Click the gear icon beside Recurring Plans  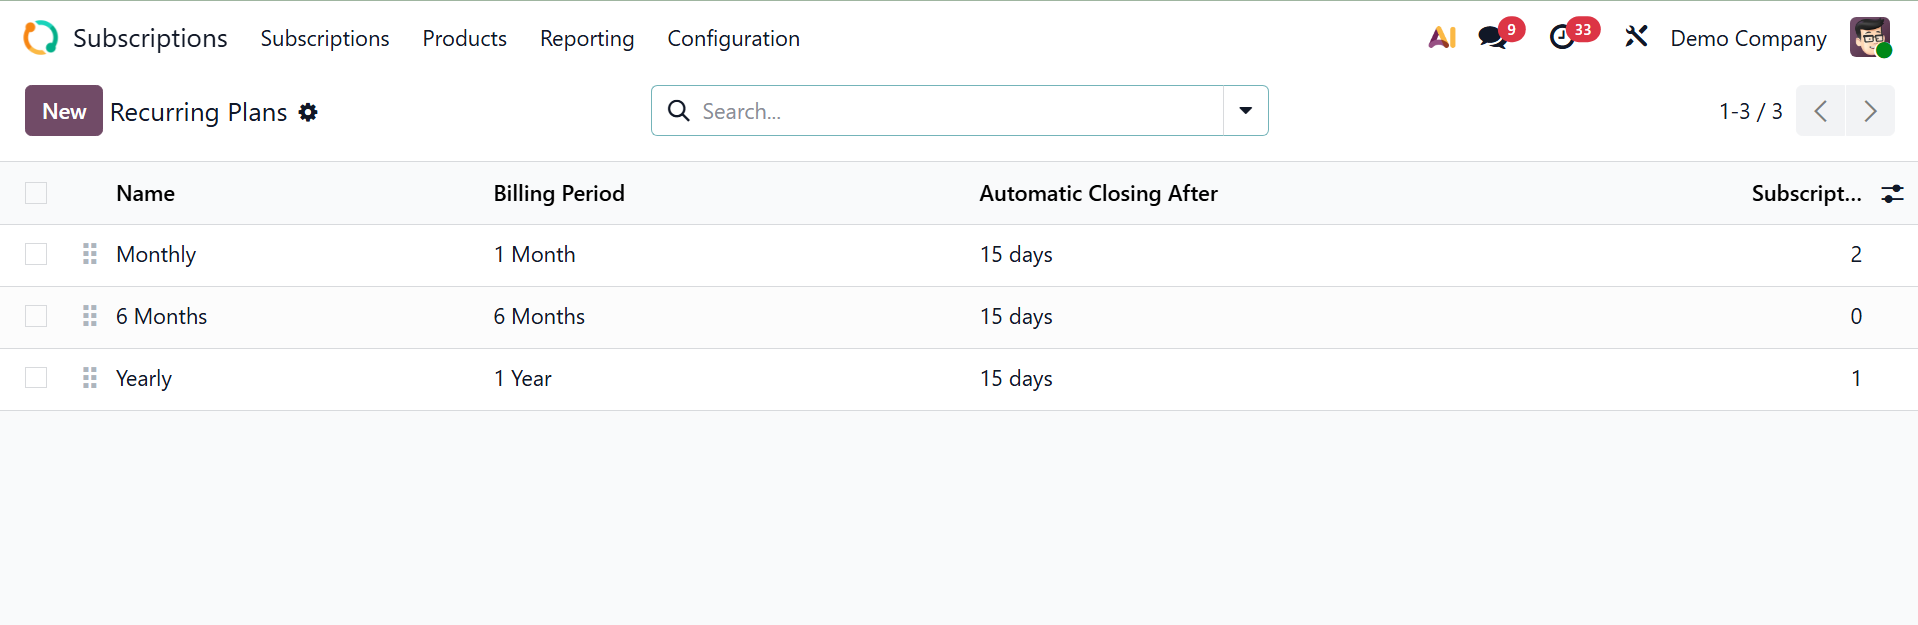(x=308, y=112)
